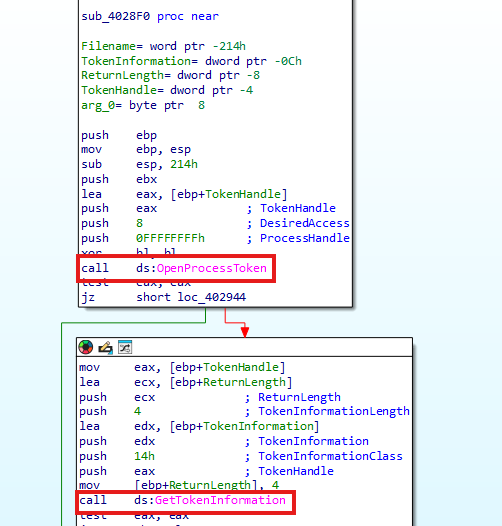
Task: Select the OpenProcessToken call target
Action: (x=211, y=268)
